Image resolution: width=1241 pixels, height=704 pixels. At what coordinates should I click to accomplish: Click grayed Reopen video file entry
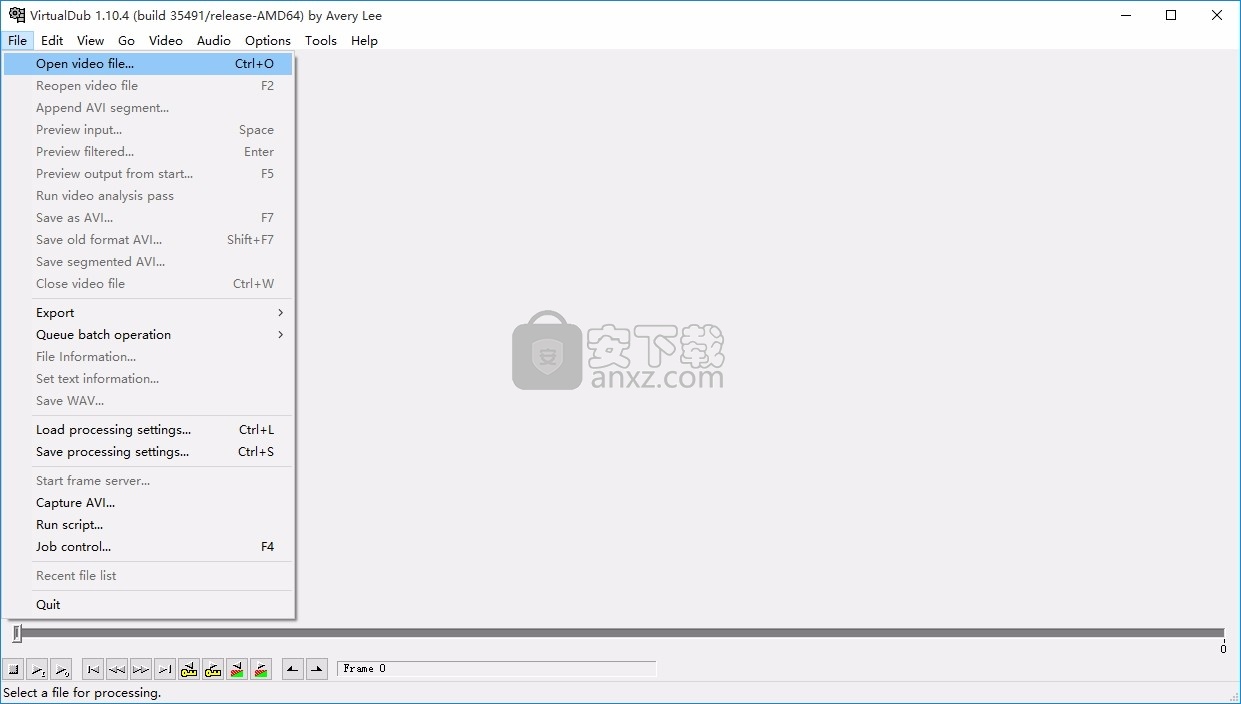[148, 86]
